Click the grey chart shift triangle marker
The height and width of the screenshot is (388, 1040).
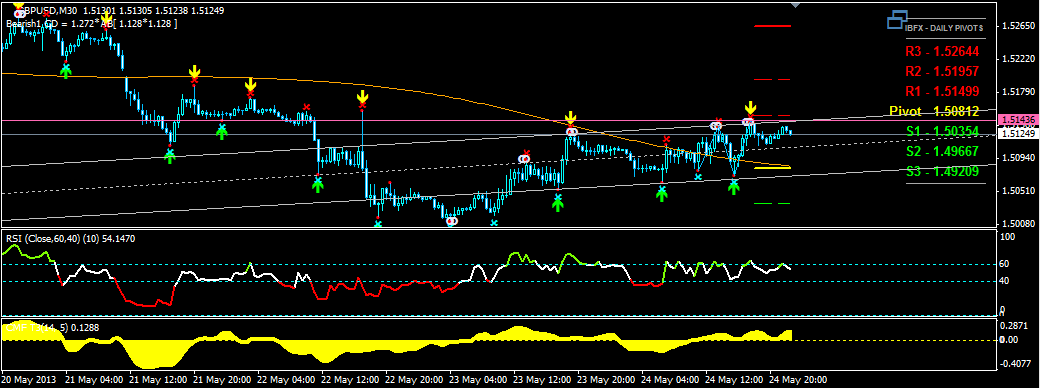click(796, 5)
